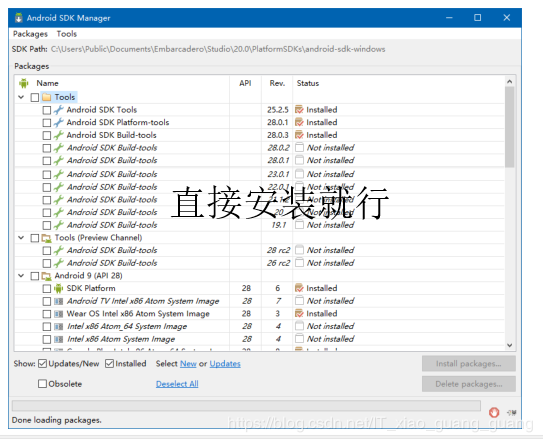Click the loading progress bar
Image resolution: width=543 pixels, height=442 pixels.
tap(246, 406)
